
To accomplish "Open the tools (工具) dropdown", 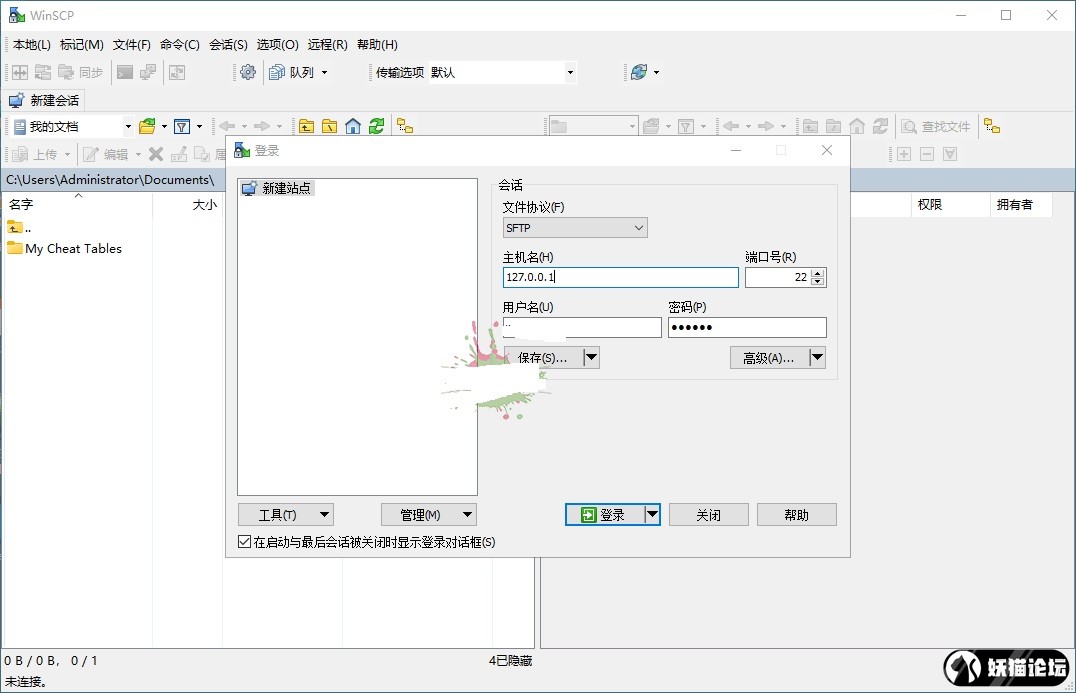I will (285, 515).
